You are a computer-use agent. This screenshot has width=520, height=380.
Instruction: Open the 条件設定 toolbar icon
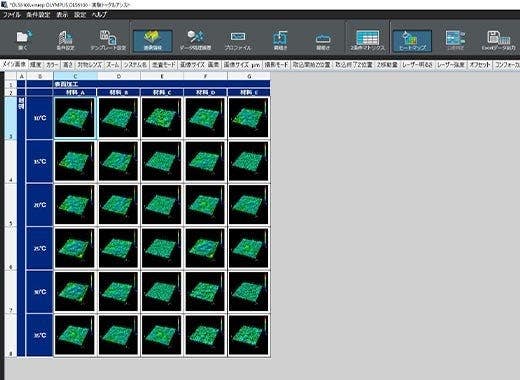[65, 40]
